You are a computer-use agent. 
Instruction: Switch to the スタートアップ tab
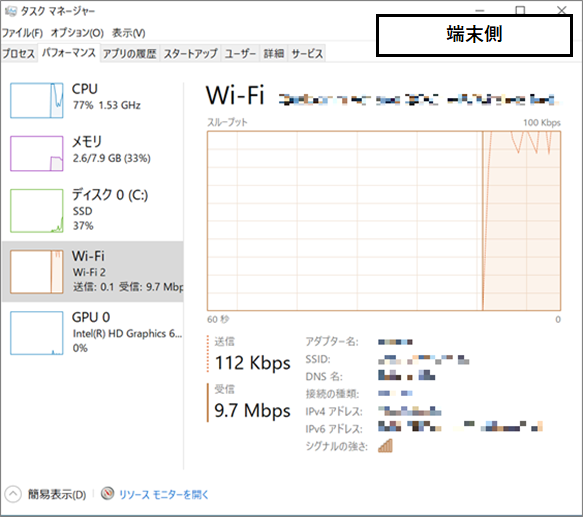tap(191, 54)
